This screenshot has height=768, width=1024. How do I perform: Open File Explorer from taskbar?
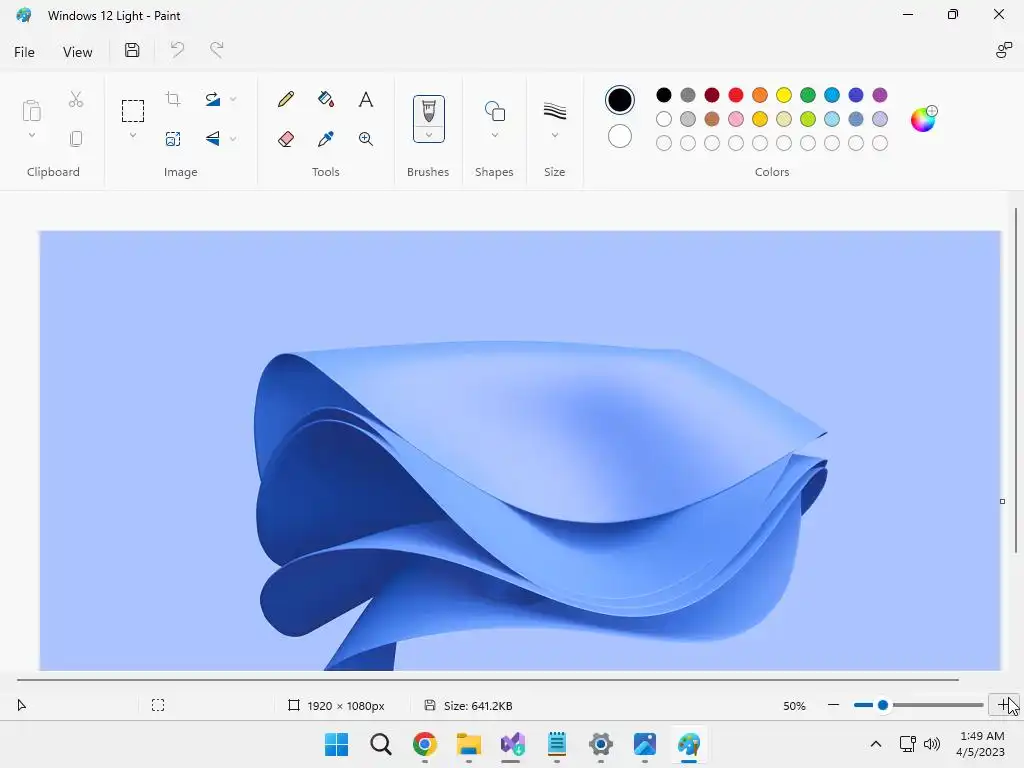(x=469, y=744)
